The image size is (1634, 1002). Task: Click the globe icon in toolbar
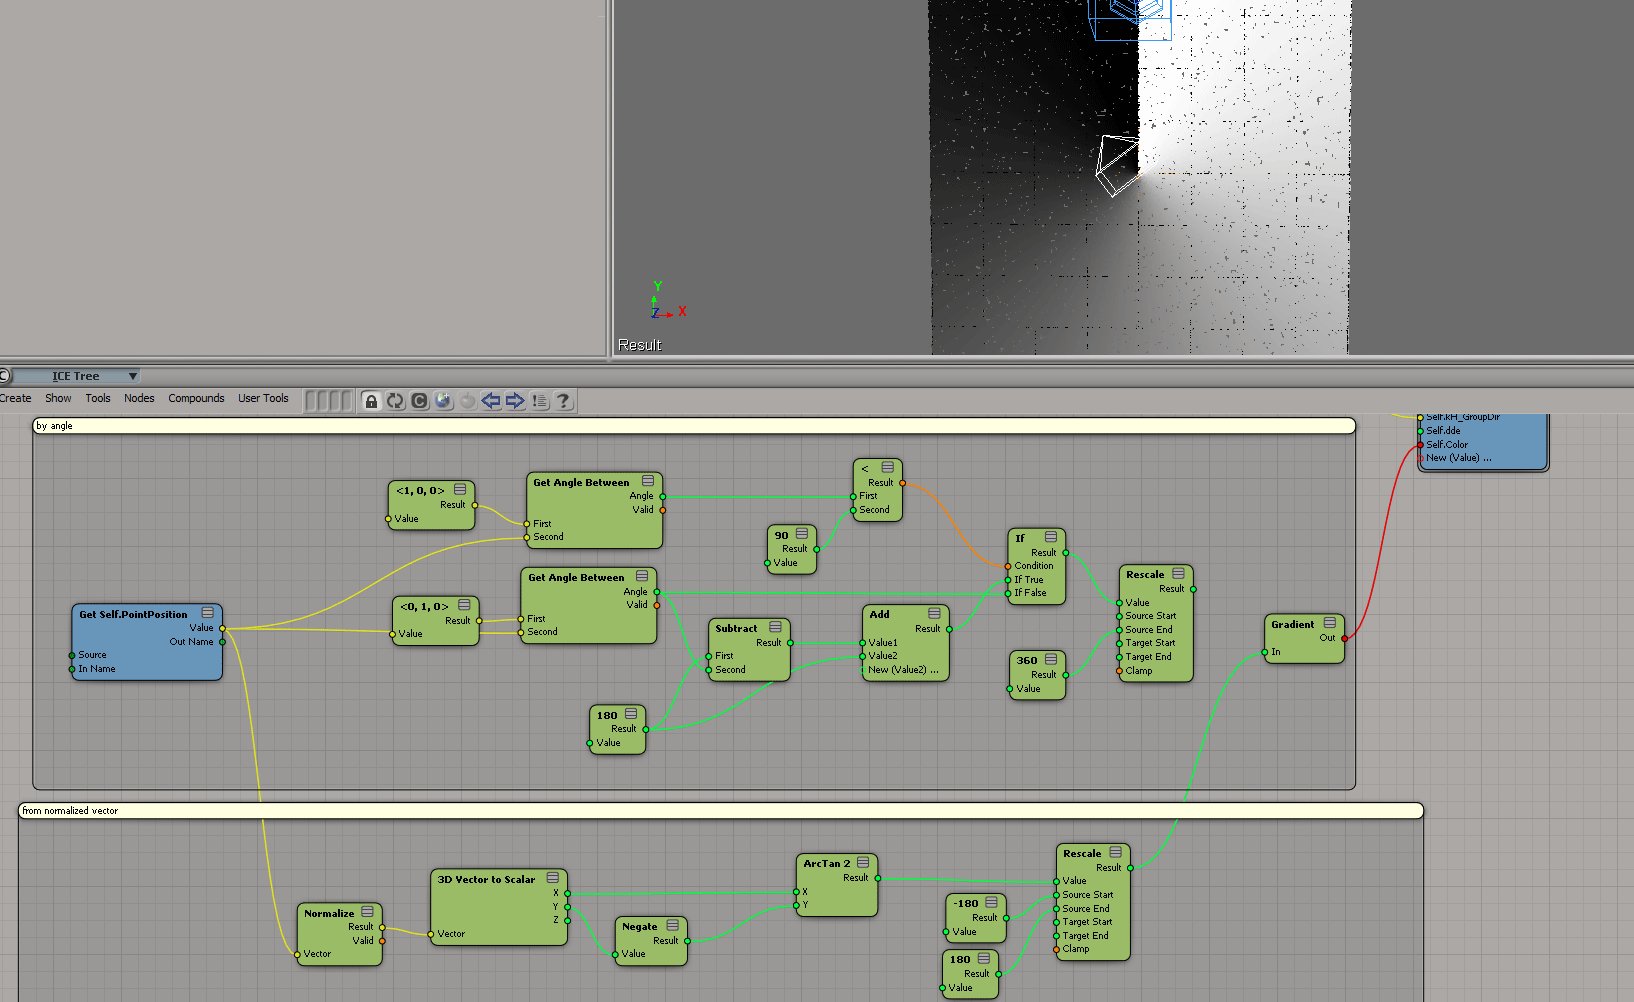[443, 401]
